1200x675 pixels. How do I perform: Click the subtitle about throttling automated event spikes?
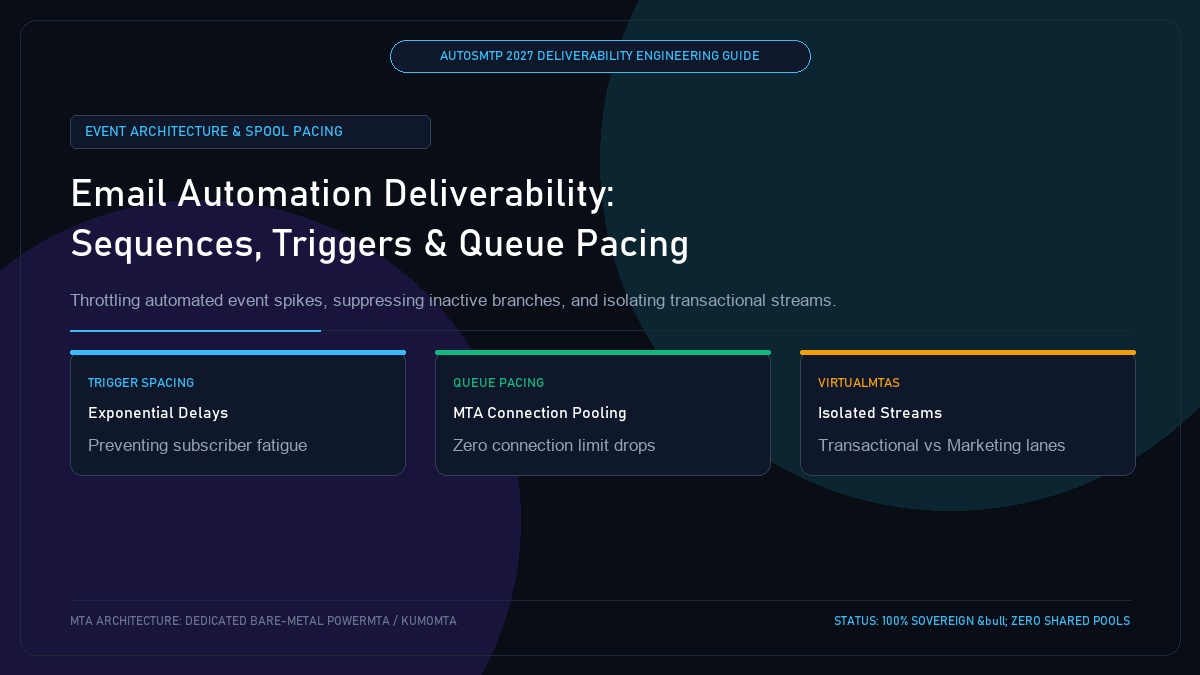[x=453, y=300]
